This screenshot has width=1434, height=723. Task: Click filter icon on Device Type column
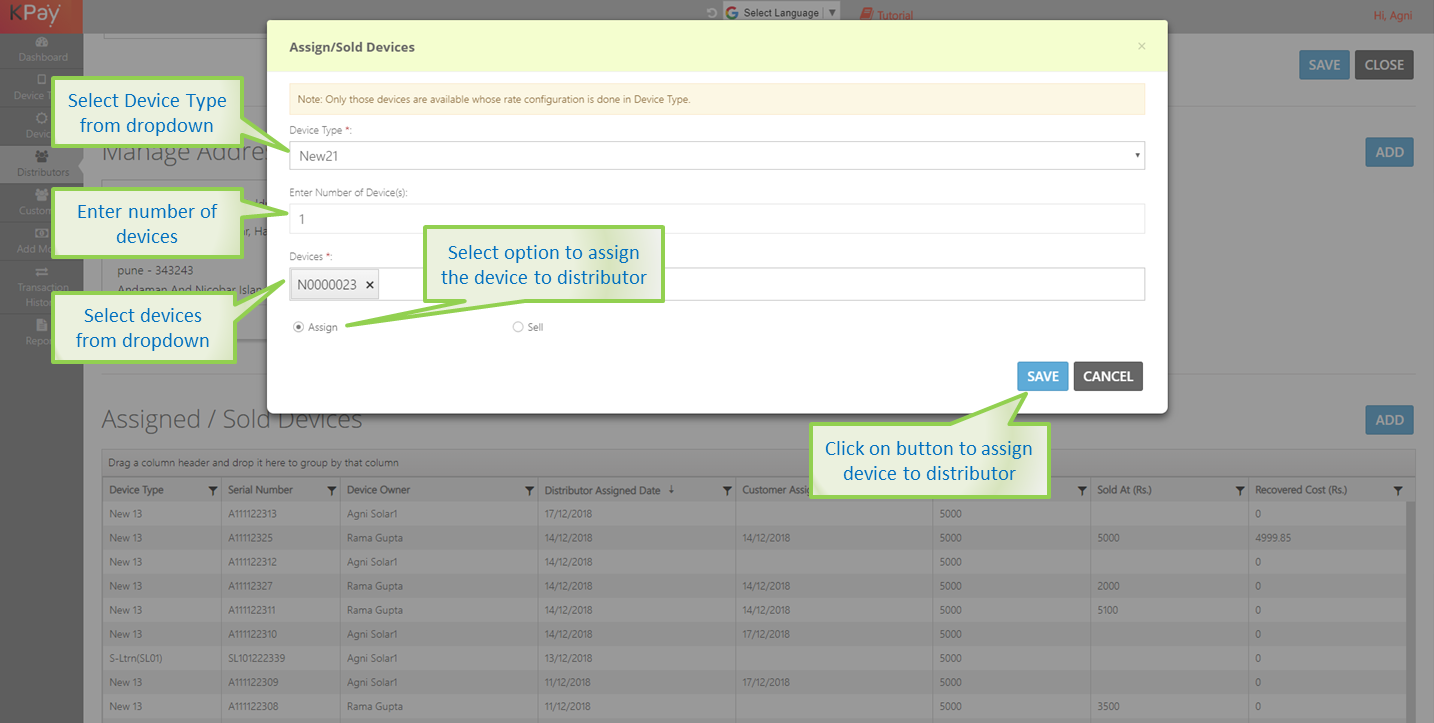click(212, 491)
